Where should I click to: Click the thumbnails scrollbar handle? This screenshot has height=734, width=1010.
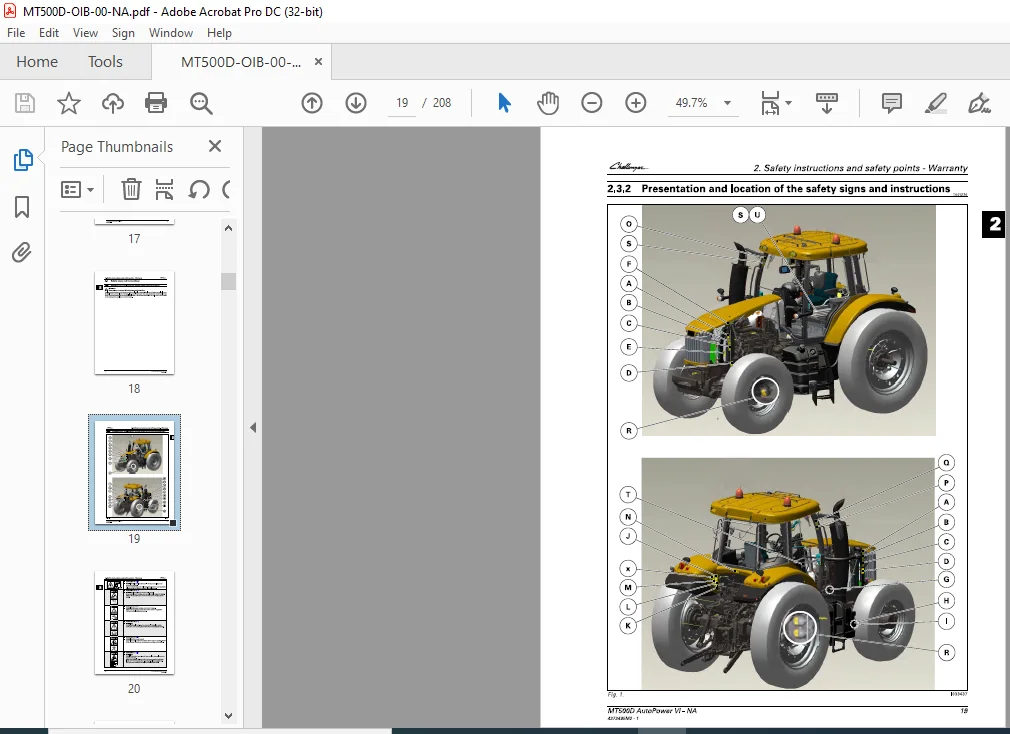[x=228, y=281]
